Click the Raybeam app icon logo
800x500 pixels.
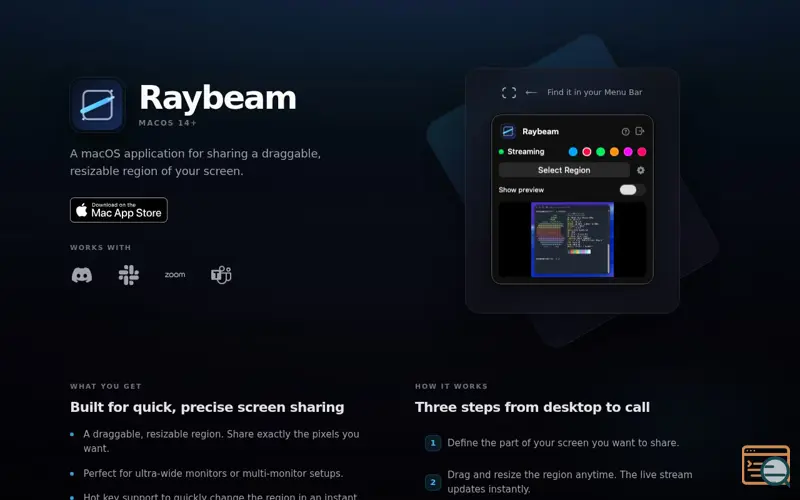97,105
